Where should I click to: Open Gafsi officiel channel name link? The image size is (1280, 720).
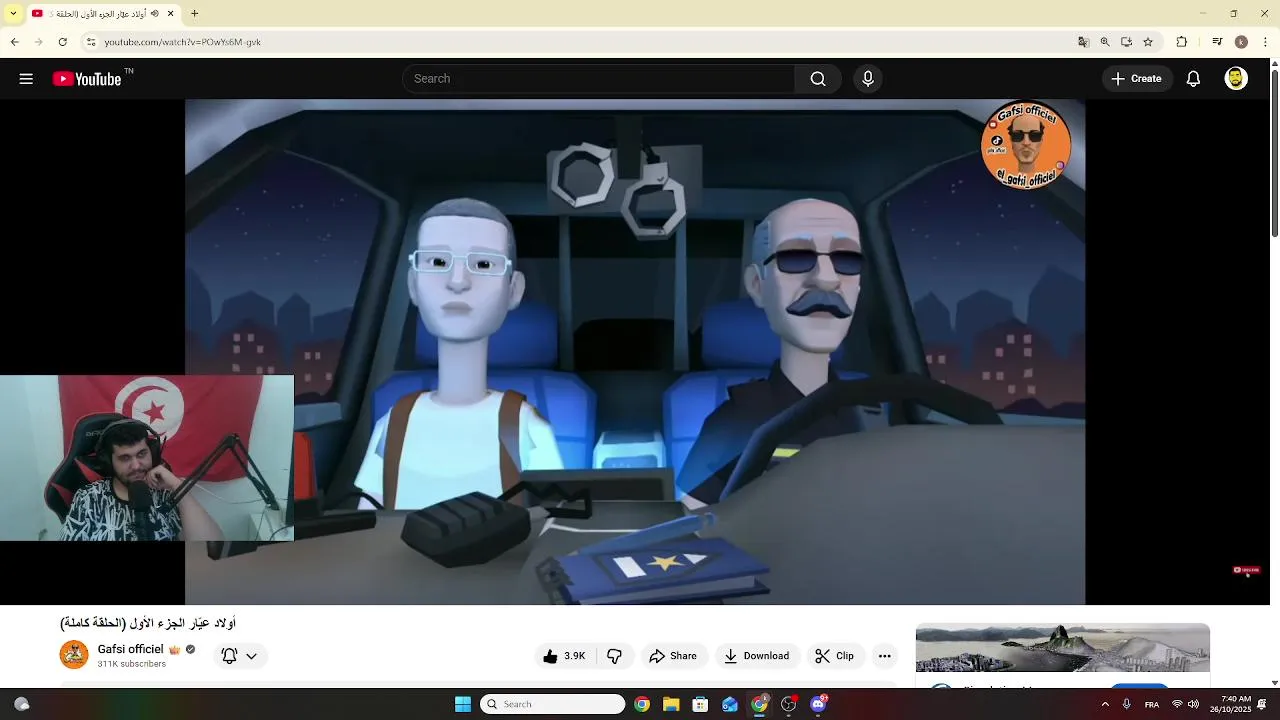coord(130,649)
